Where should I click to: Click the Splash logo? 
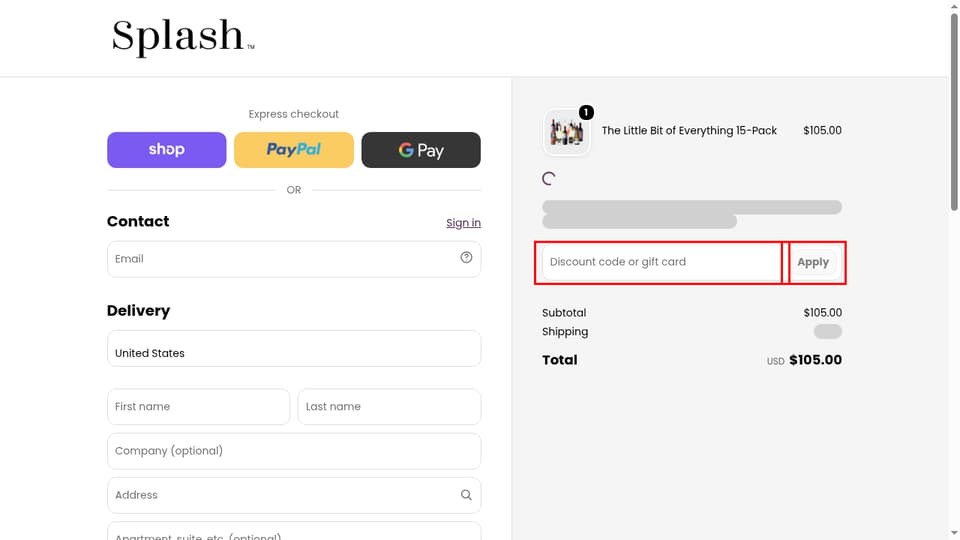[x=182, y=37]
